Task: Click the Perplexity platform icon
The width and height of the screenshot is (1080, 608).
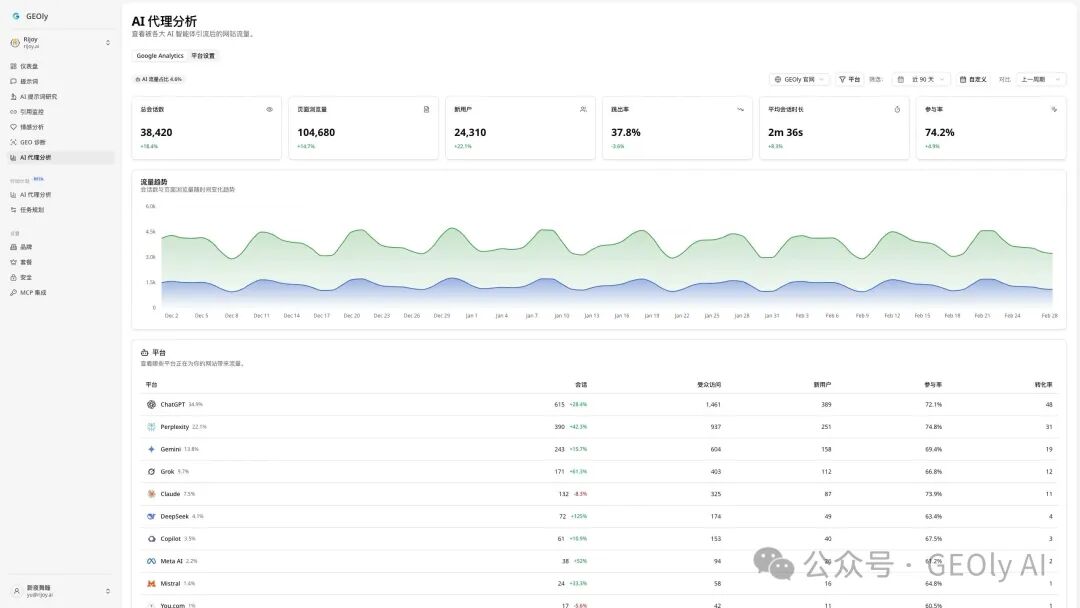Action: [152, 427]
